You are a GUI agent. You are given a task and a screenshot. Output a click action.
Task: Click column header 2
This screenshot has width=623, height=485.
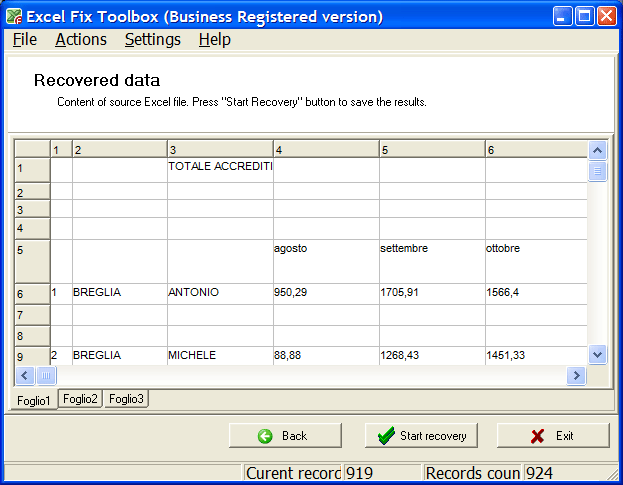click(120, 149)
